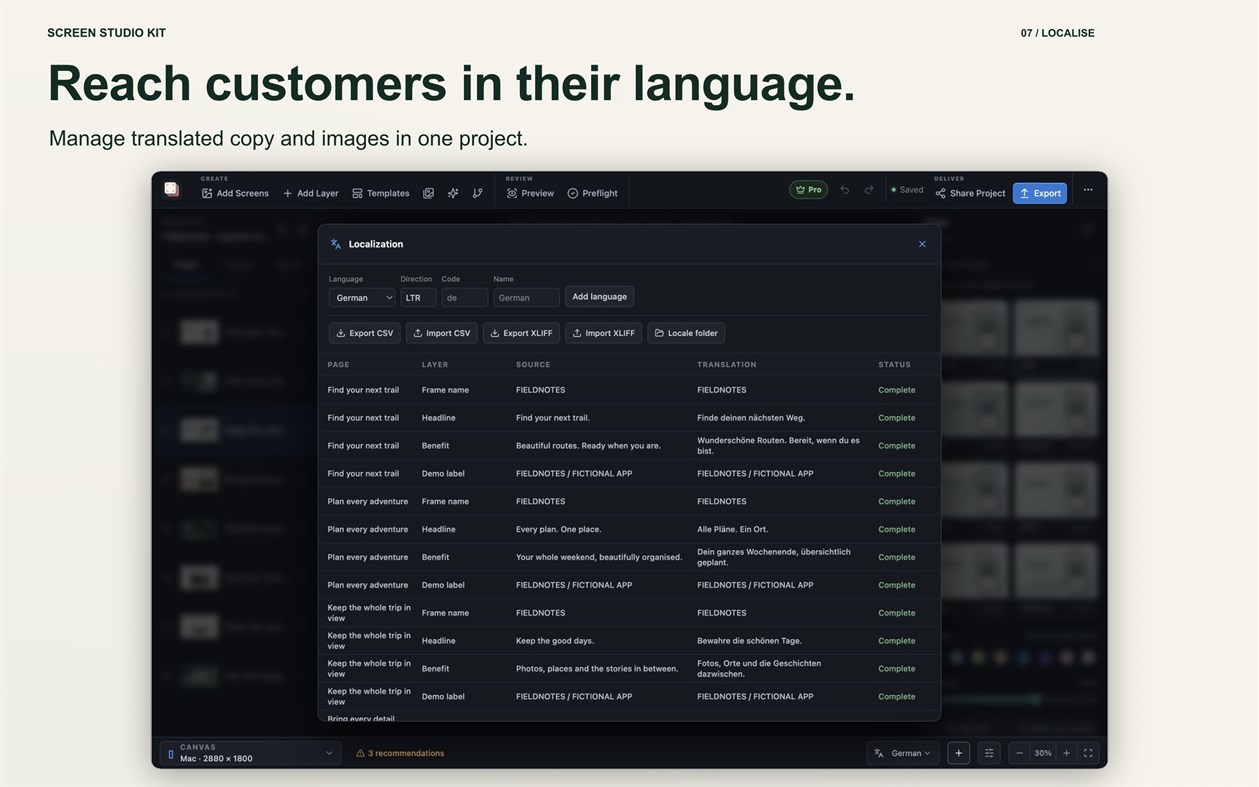
Task: Open the German language selector in bottom bar
Action: point(902,753)
